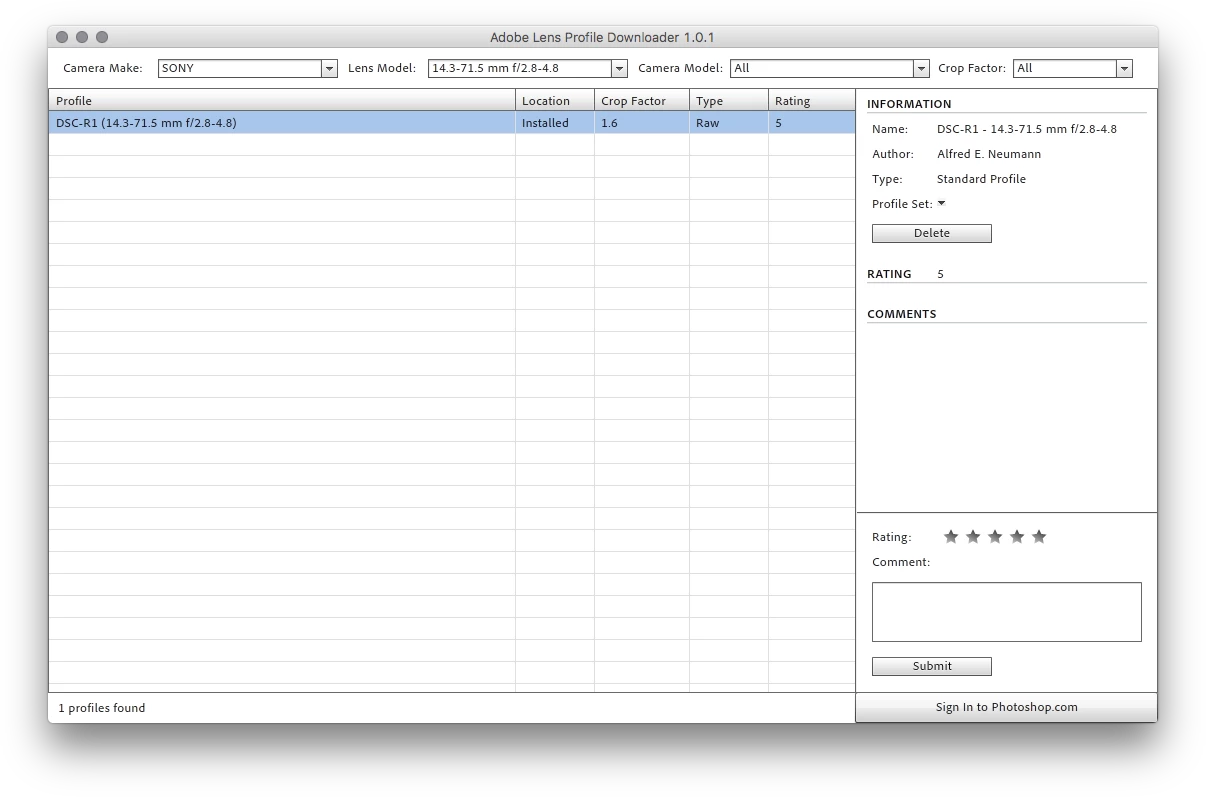This screenshot has height=797, width=1206.
Task: Open the Camera Model dropdown
Action: (x=829, y=68)
